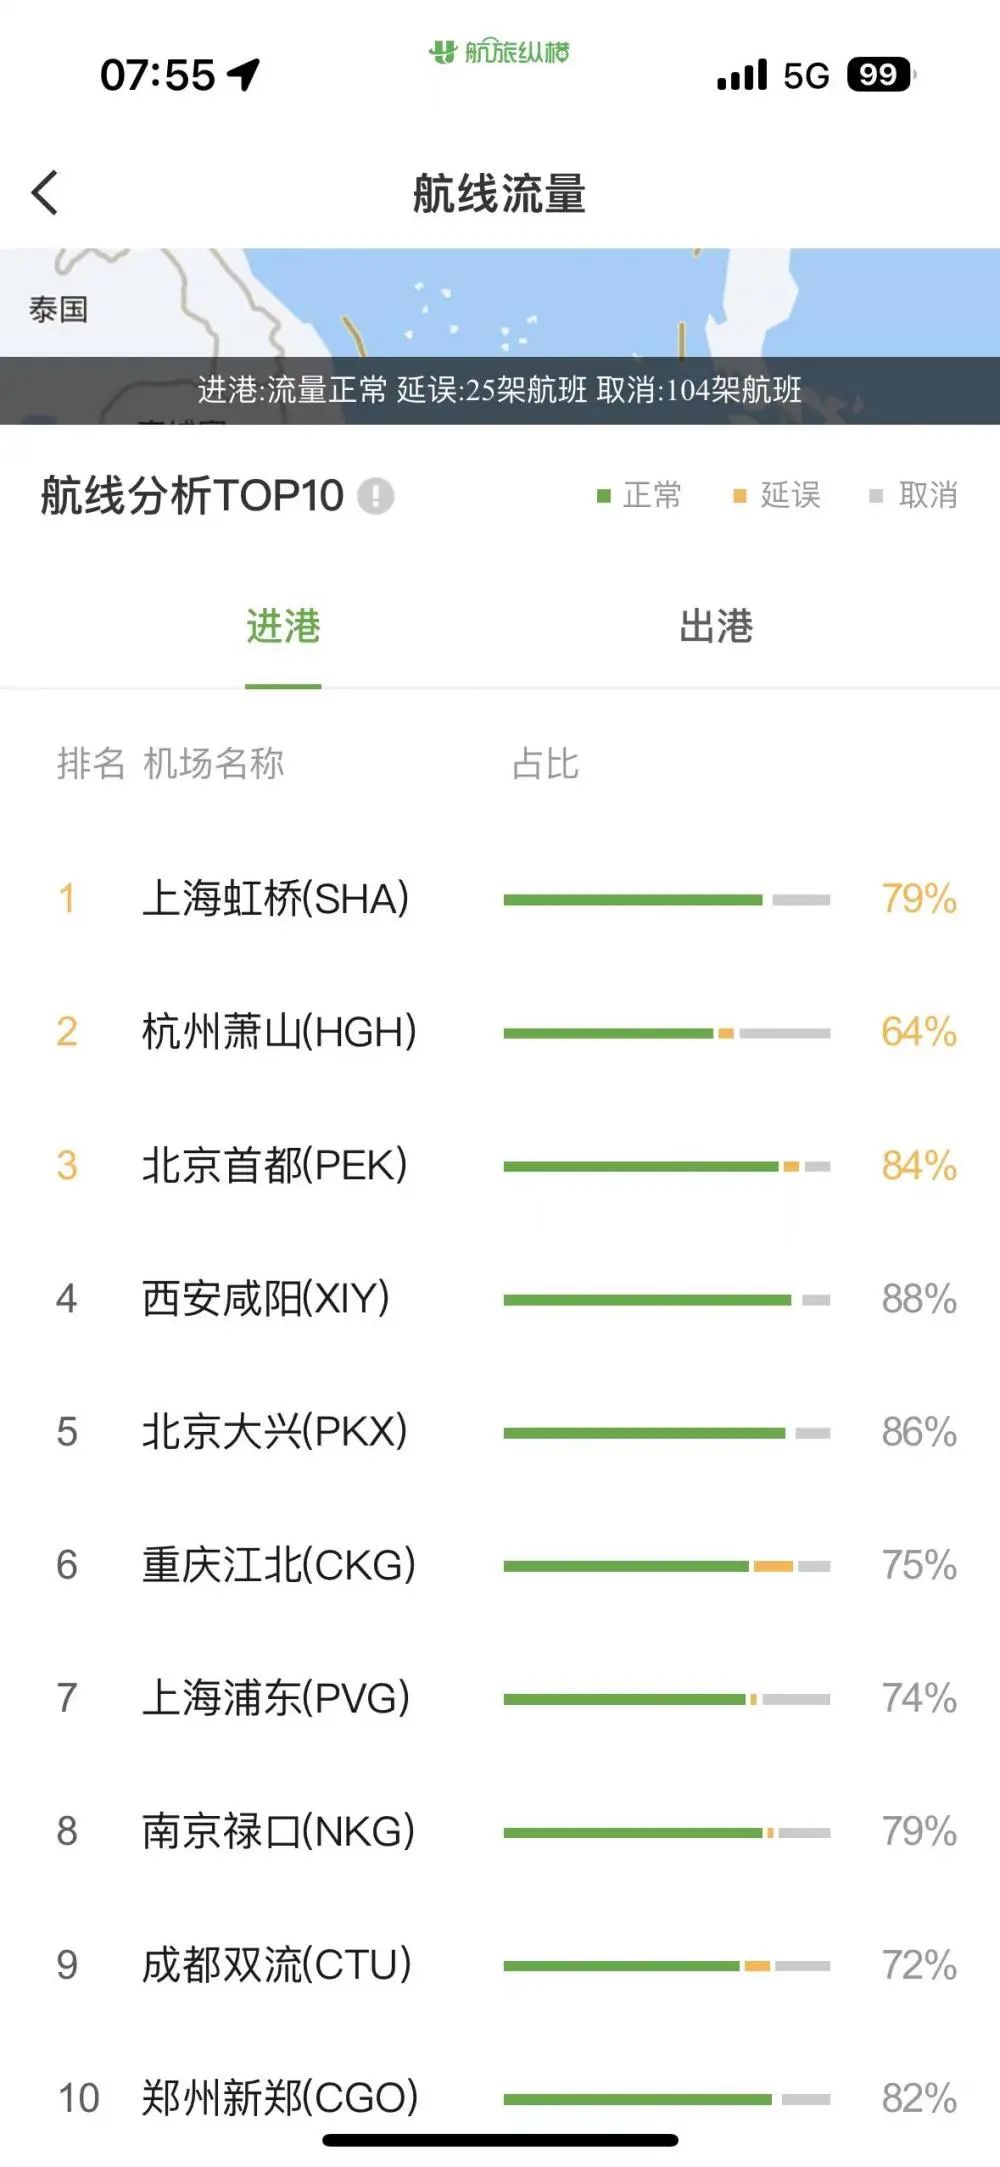Tap the 航旅纵横 logo at top
This screenshot has width=1000, height=2167.
[499, 51]
